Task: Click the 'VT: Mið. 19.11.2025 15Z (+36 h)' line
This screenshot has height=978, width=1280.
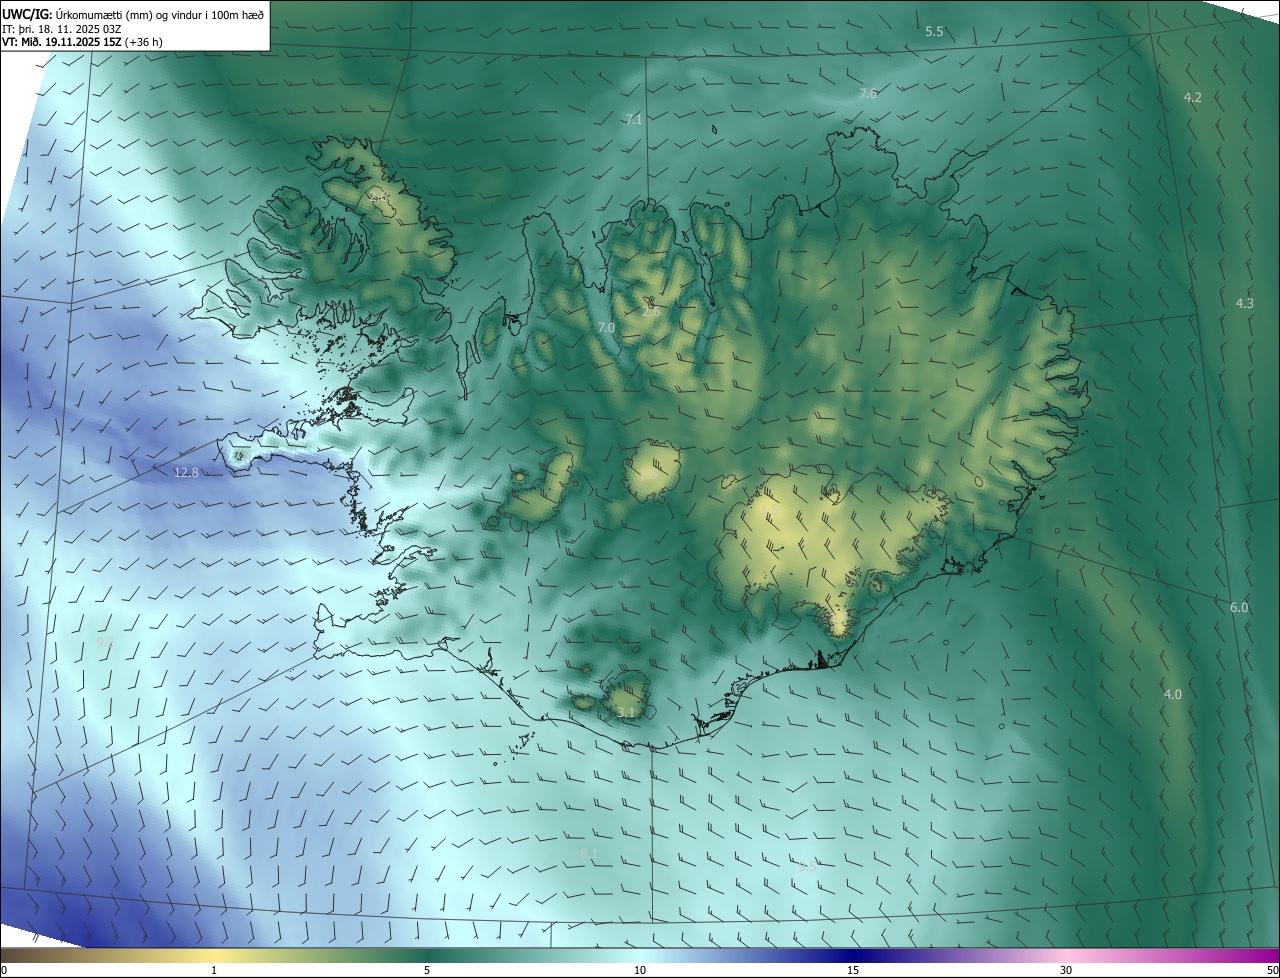Action: 83,42
